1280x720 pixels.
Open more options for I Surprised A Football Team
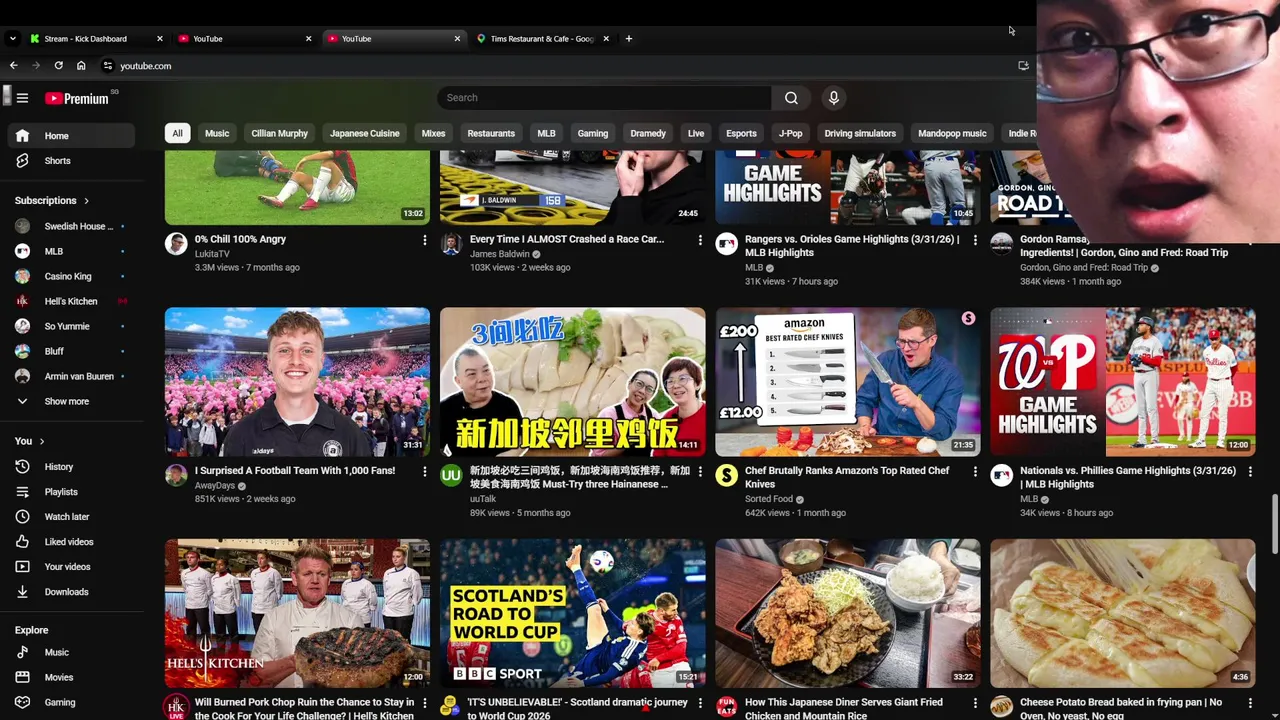coord(424,471)
